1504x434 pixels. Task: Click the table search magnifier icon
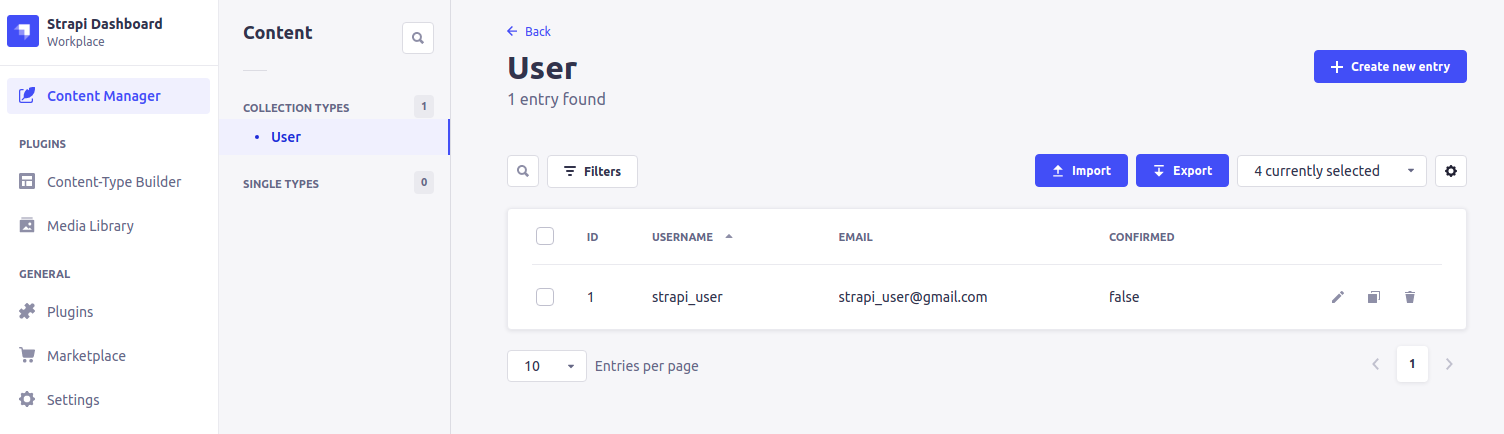tap(523, 171)
